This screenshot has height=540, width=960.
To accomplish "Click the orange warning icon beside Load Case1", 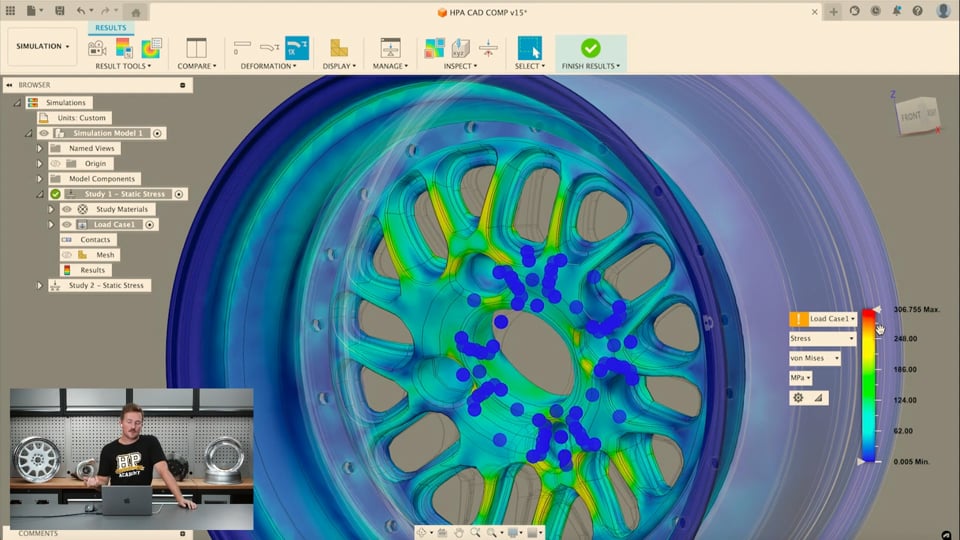I will click(798, 319).
